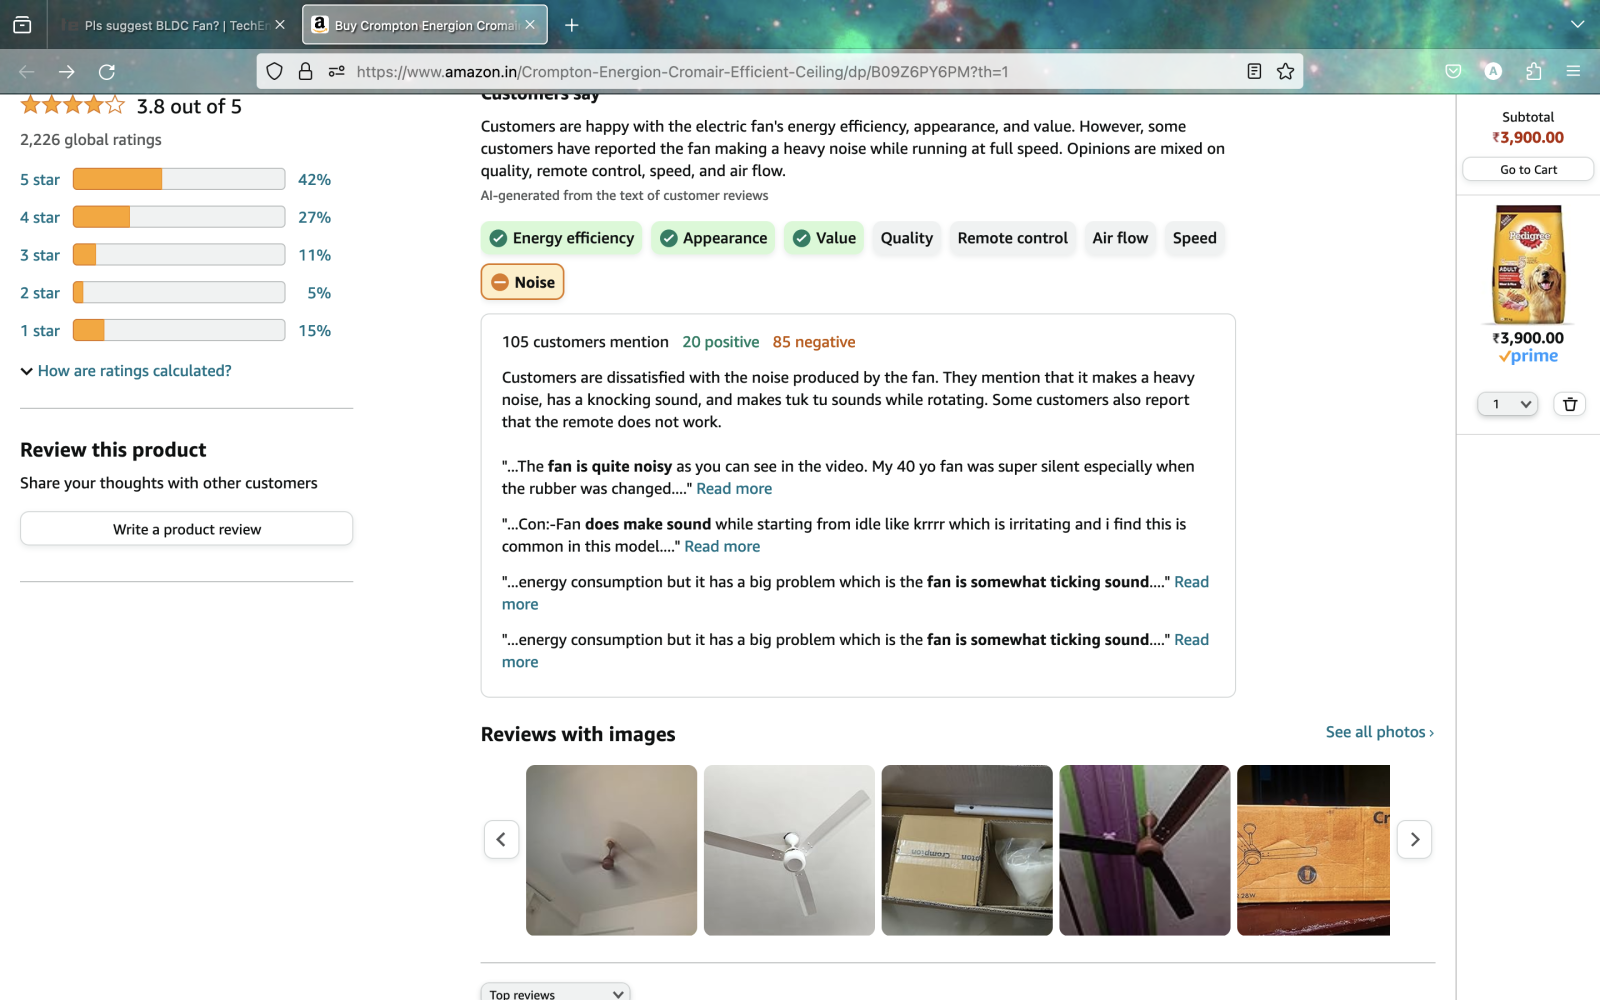The height and width of the screenshot is (1000, 1600).
Task: Click the 2,226 global ratings text
Action: point(91,140)
